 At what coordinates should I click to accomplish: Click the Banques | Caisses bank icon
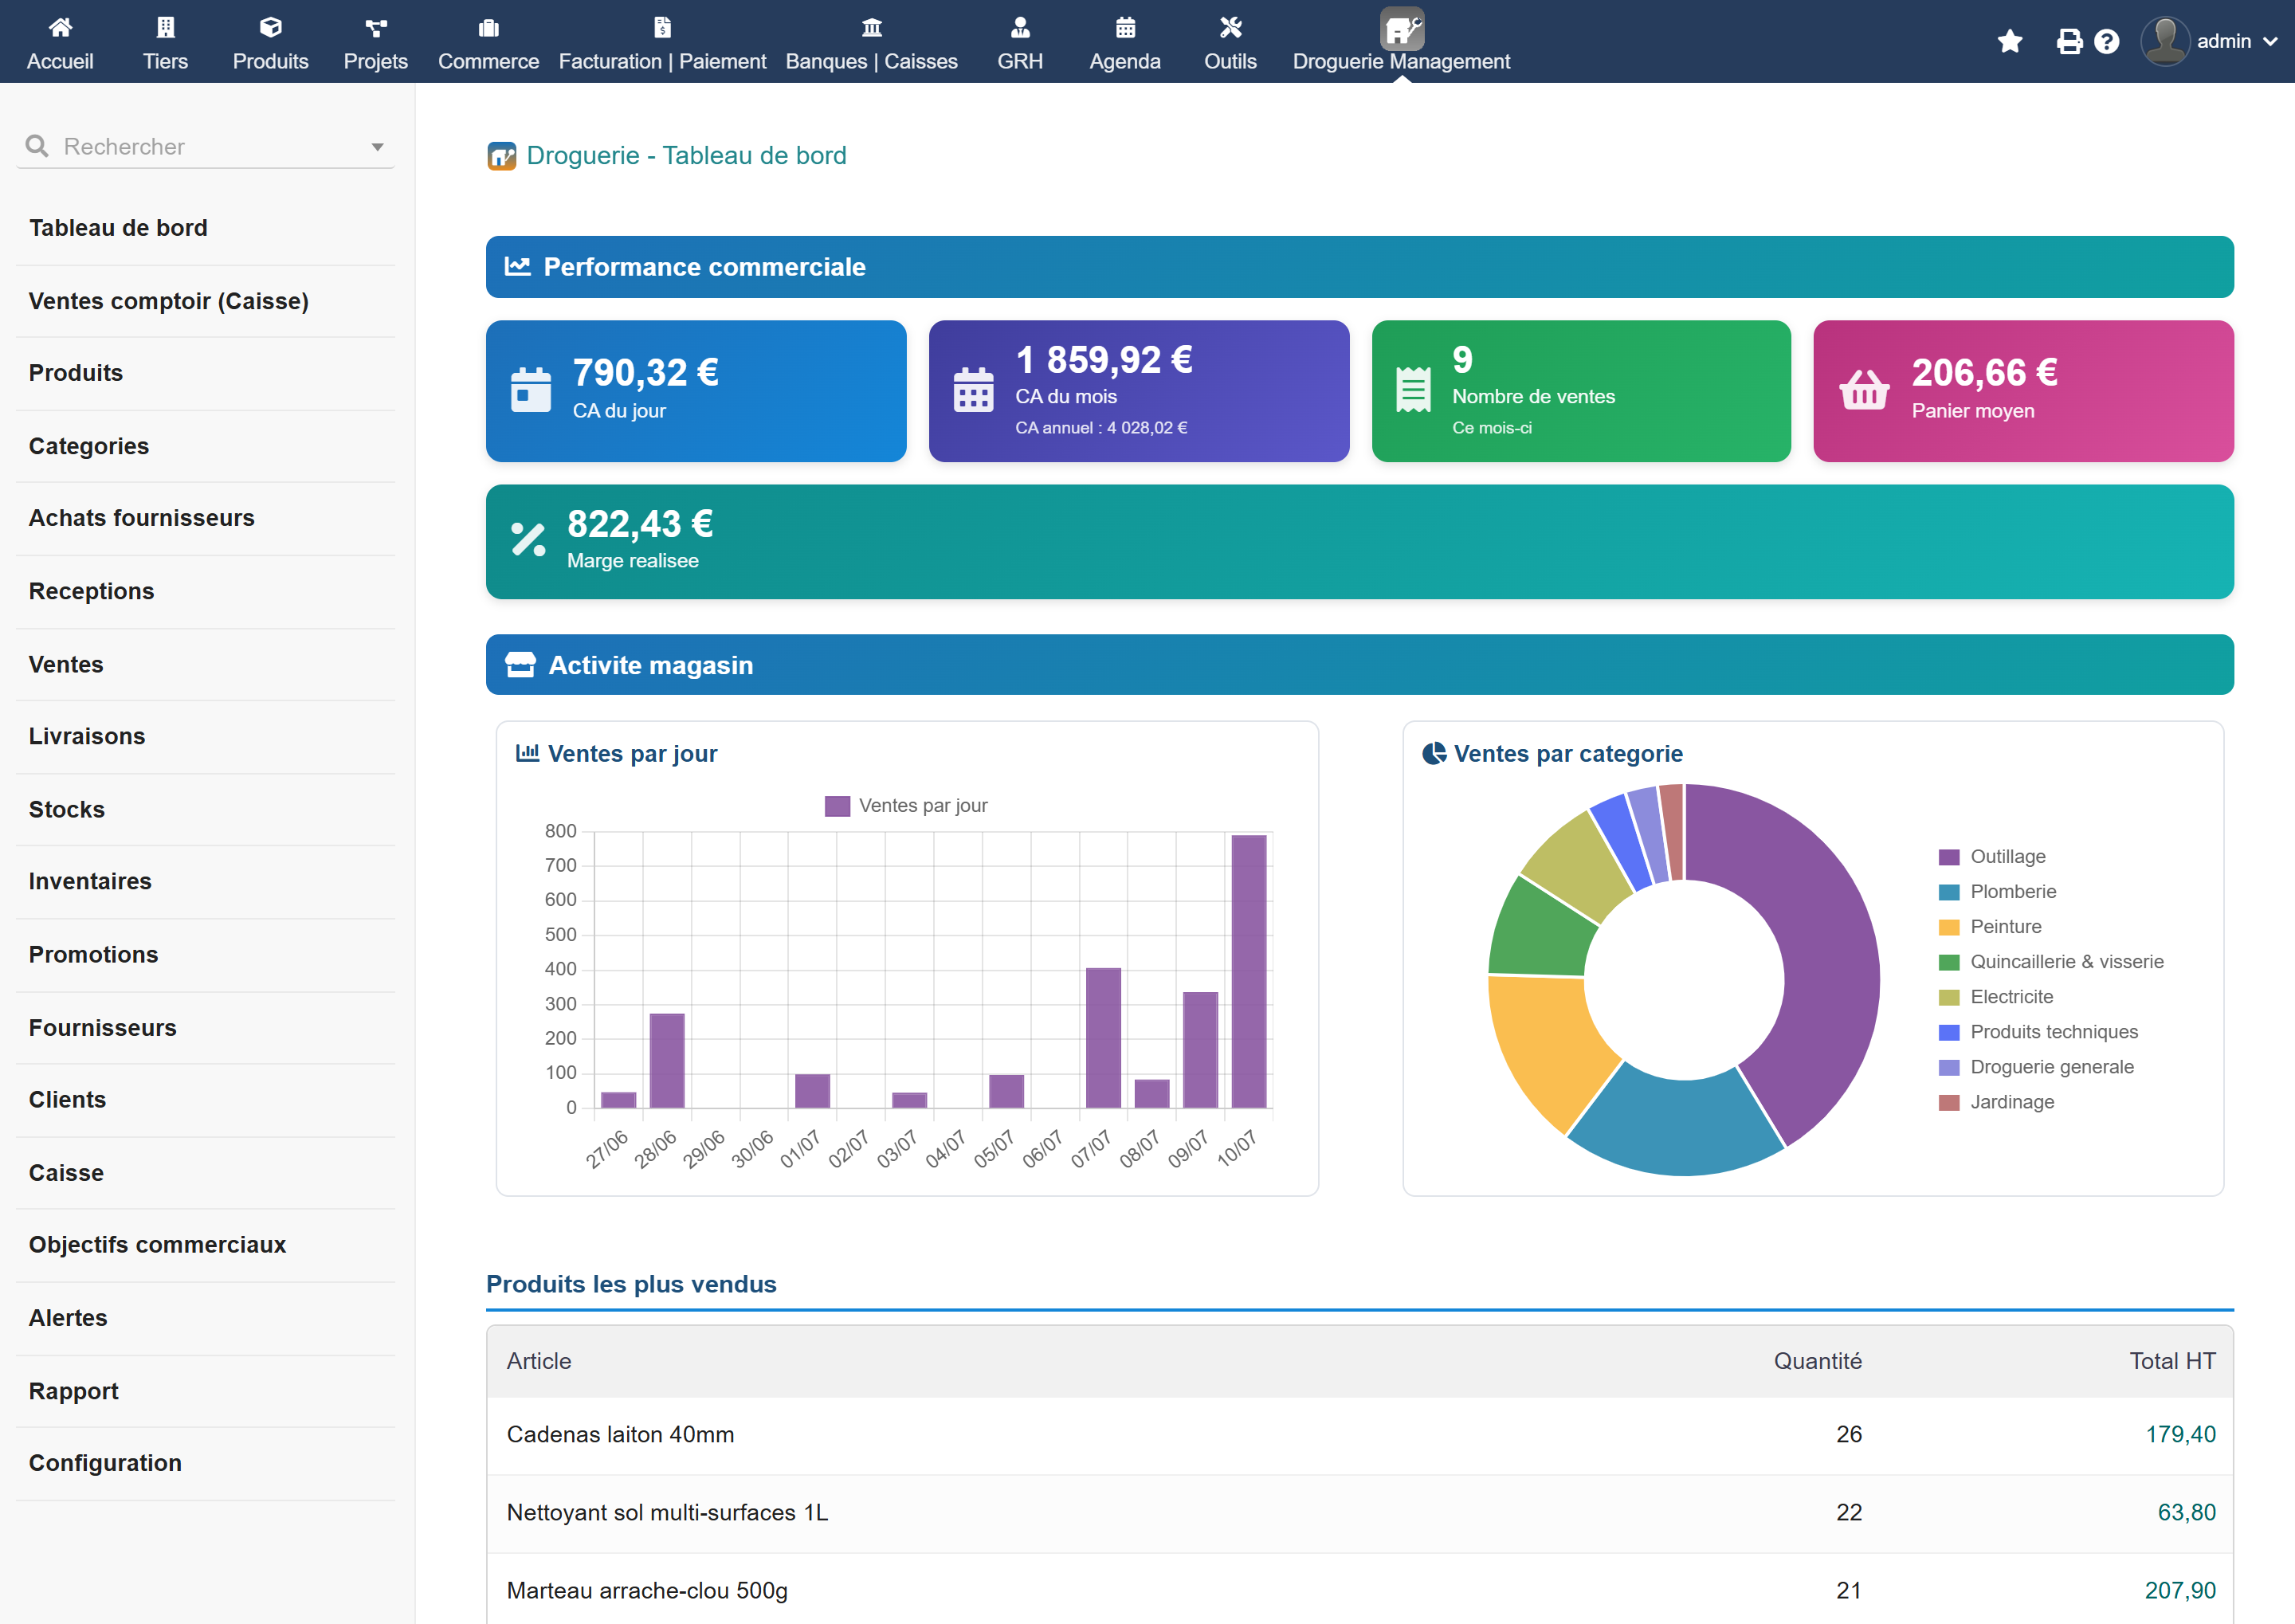(871, 27)
